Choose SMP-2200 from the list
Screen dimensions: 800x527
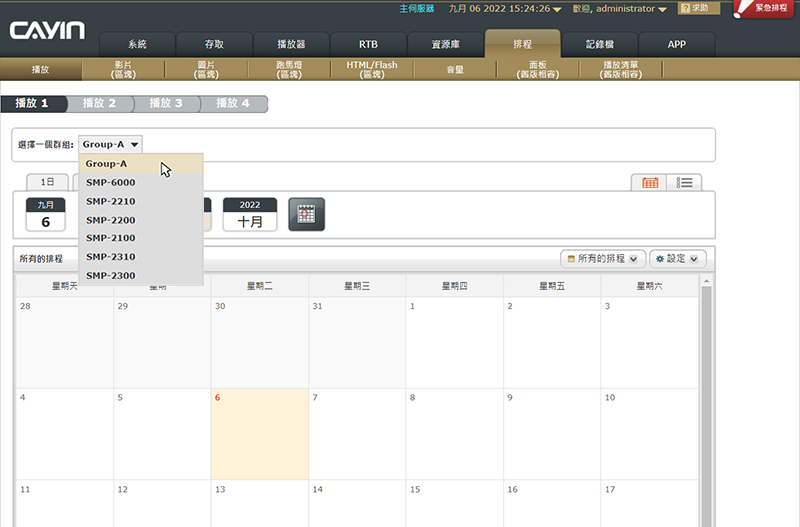click(141, 220)
